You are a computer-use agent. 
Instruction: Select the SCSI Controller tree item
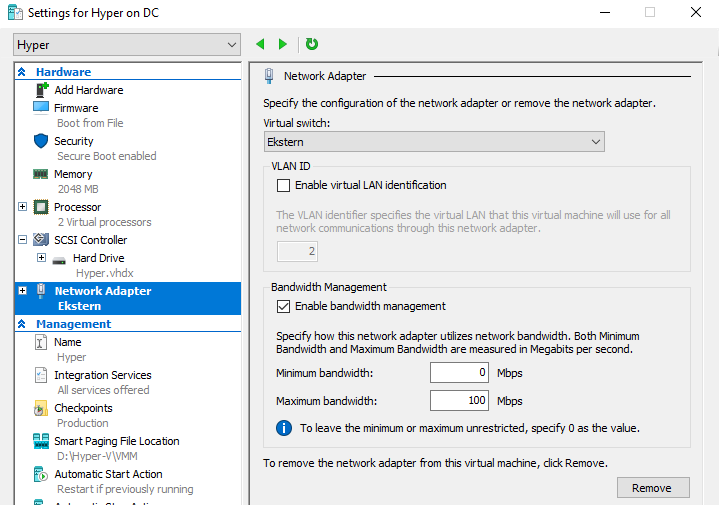(90, 240)
